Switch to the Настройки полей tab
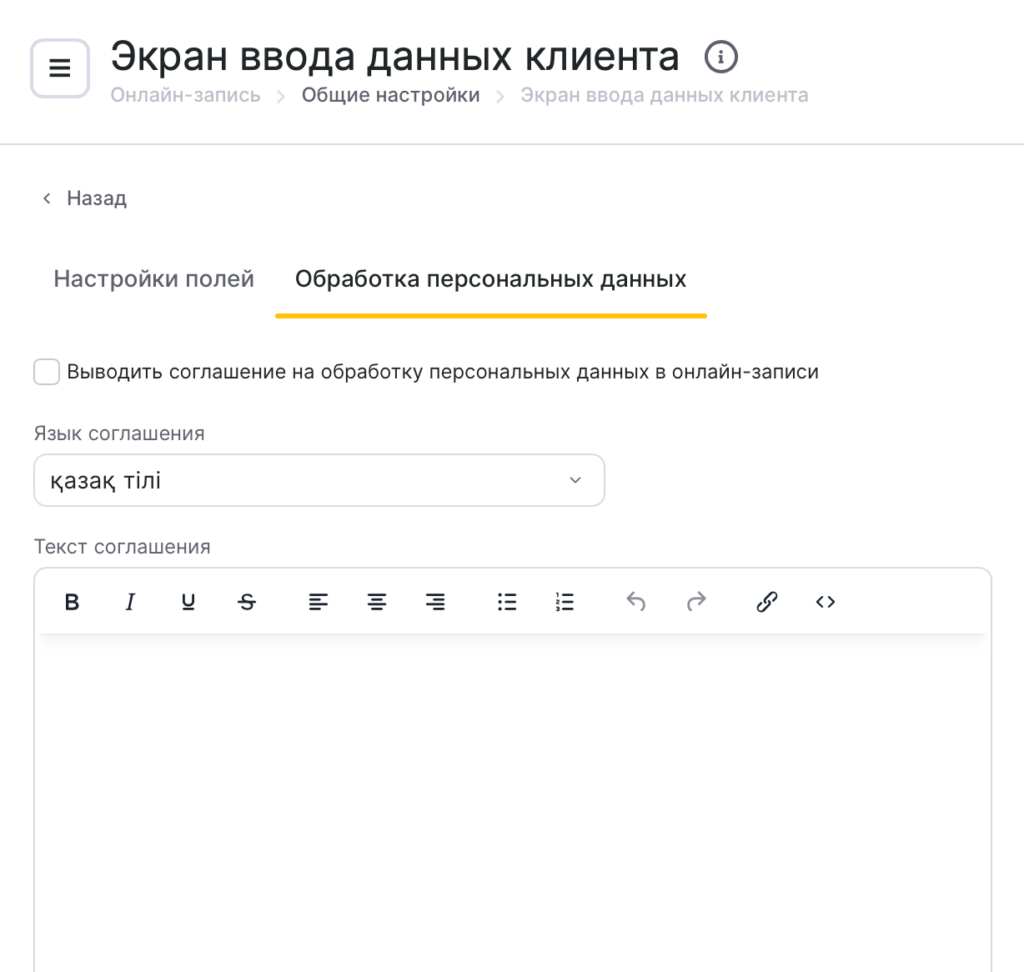The image size is (1024, 972). coord(154,279)
